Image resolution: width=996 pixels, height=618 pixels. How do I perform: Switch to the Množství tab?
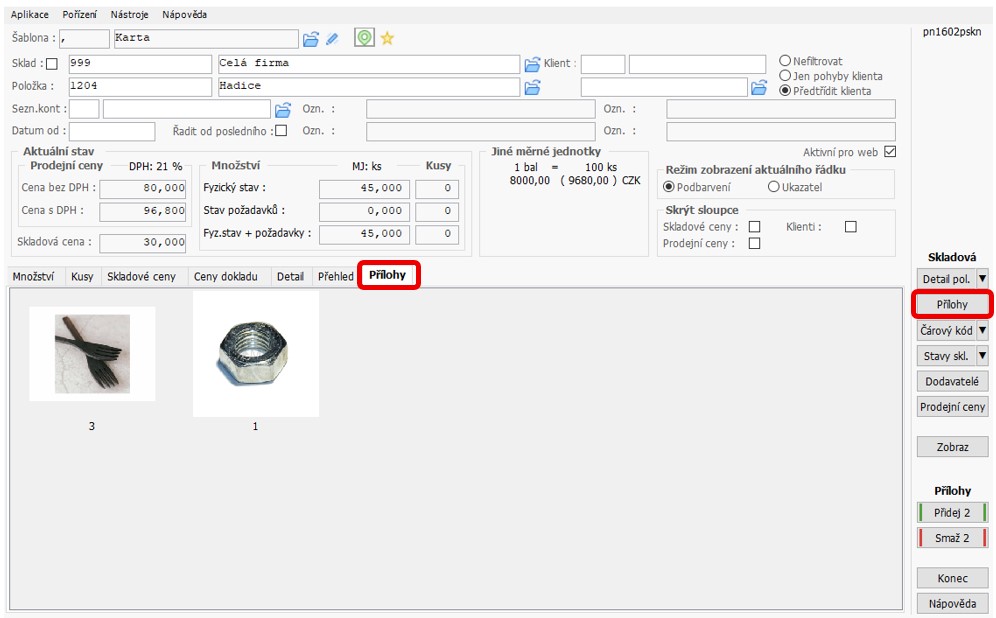click(x=33, y=276)
